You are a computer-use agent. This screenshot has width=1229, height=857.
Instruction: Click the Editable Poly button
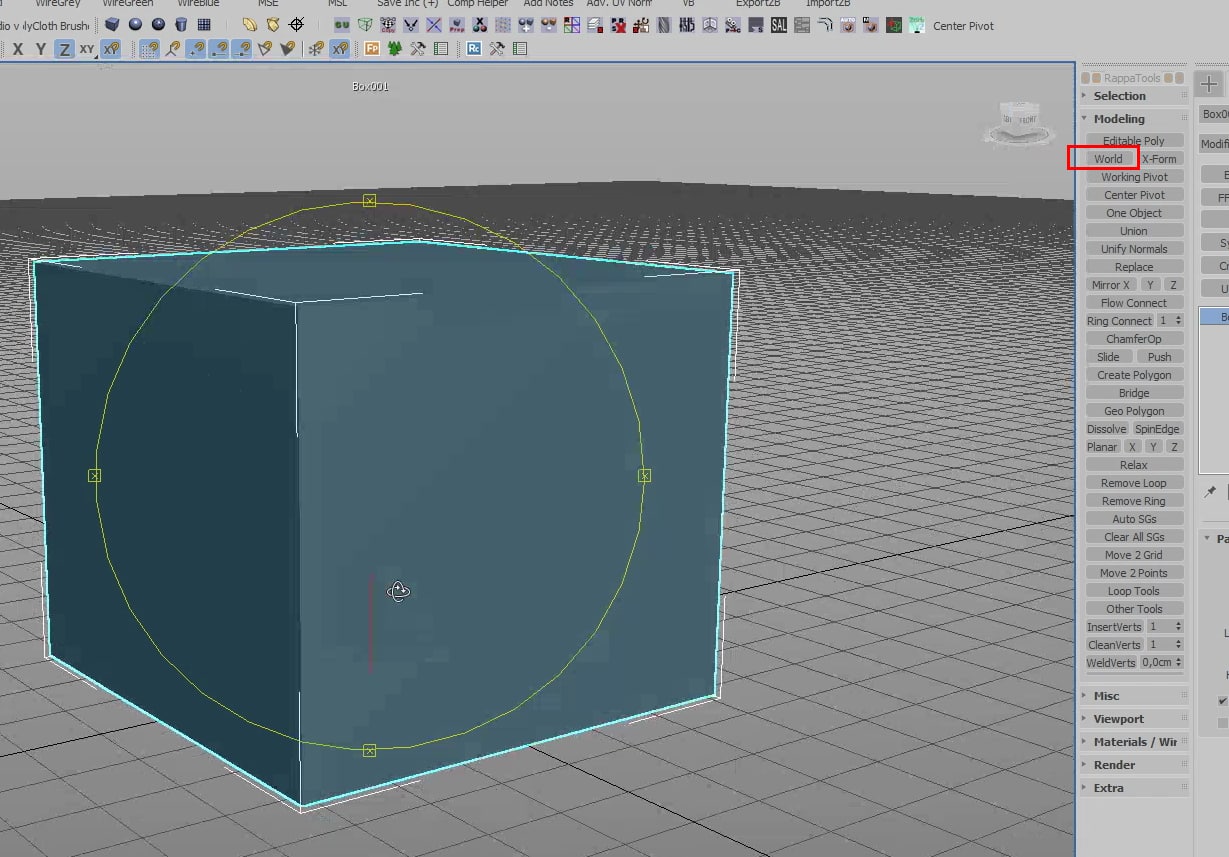pos(1134,141)
